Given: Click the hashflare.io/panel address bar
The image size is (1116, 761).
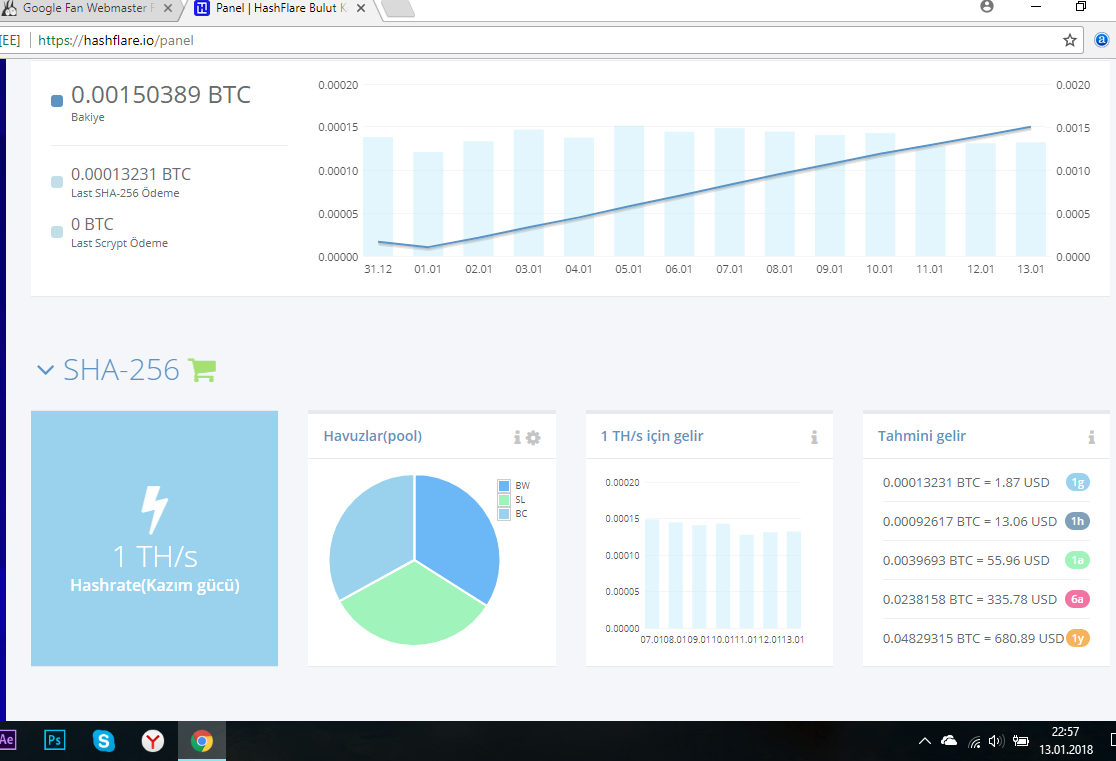Looking at the screenshot, I should (541, 41).
